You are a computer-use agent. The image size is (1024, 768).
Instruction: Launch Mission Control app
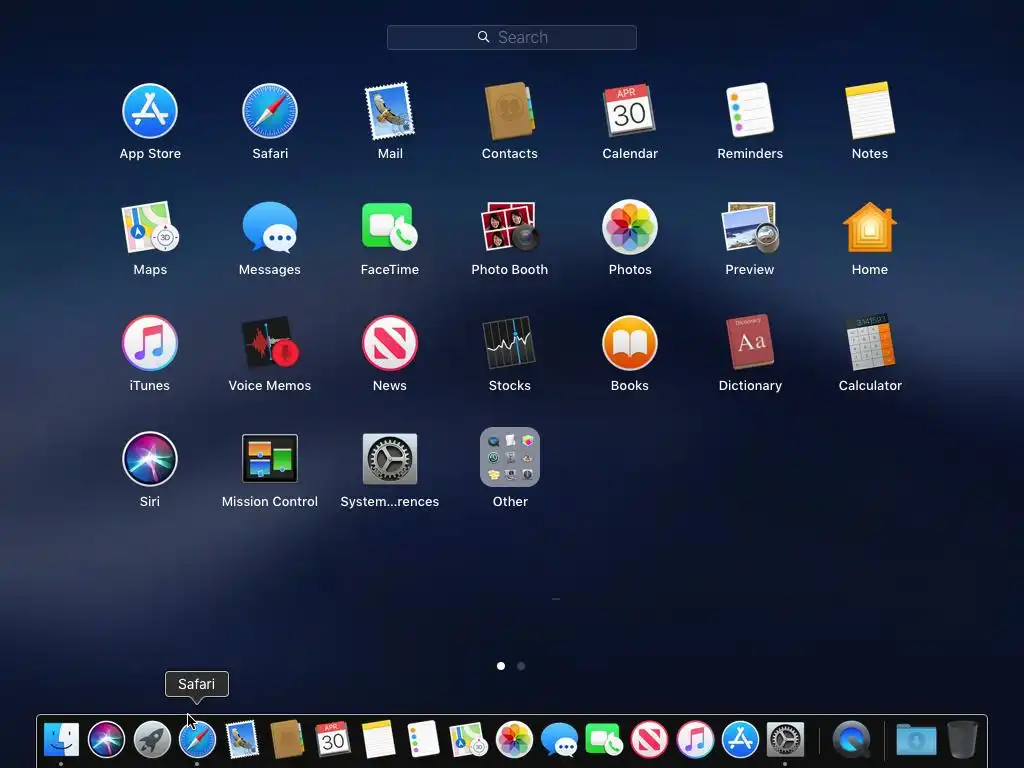pos(270,458)
